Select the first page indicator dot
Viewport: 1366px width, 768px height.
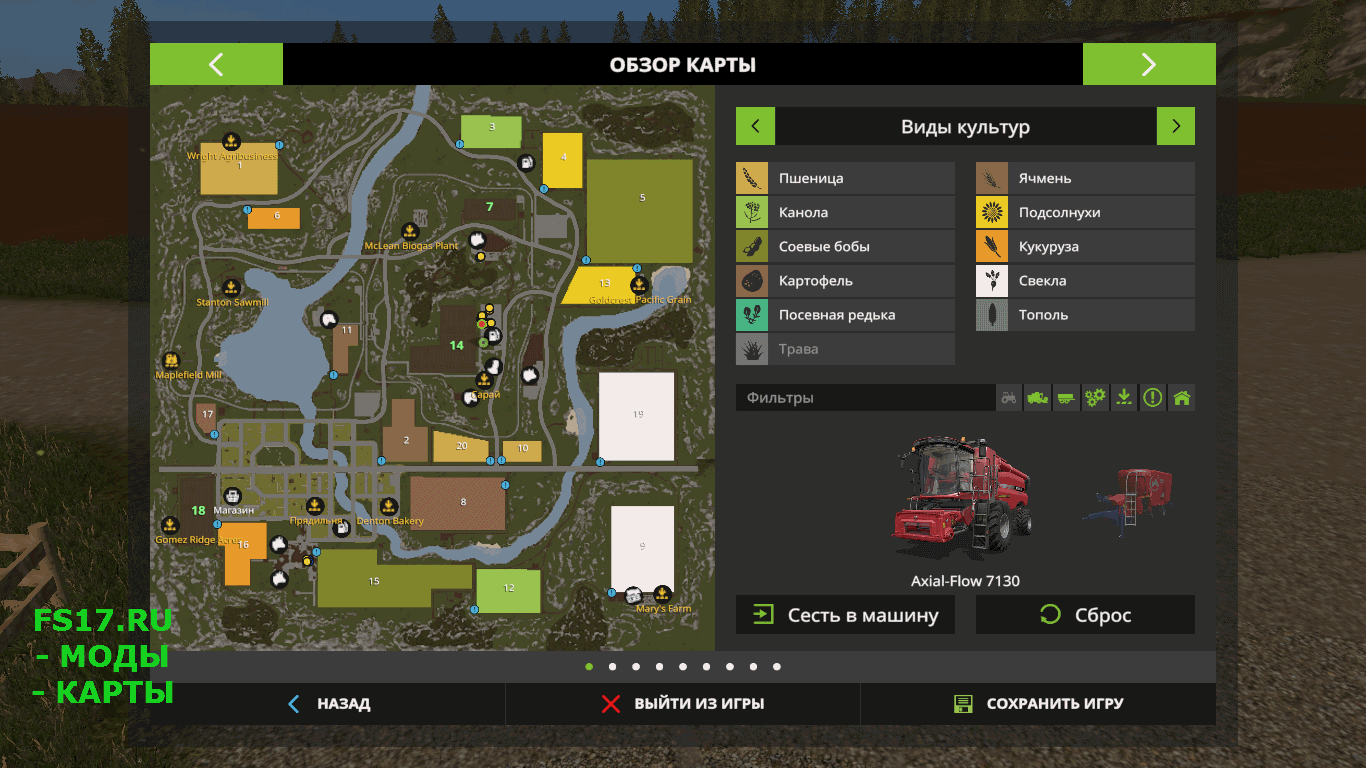tap(589, 666)
